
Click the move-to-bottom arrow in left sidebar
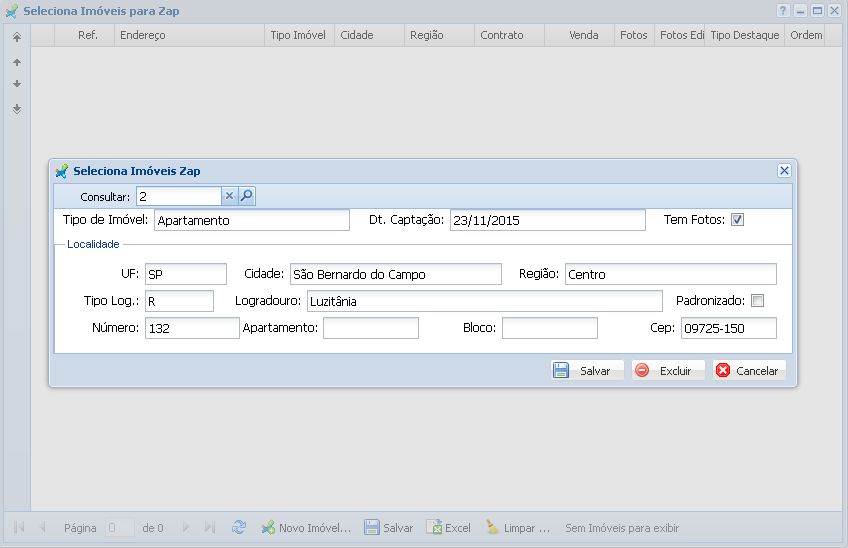[17, 109]
